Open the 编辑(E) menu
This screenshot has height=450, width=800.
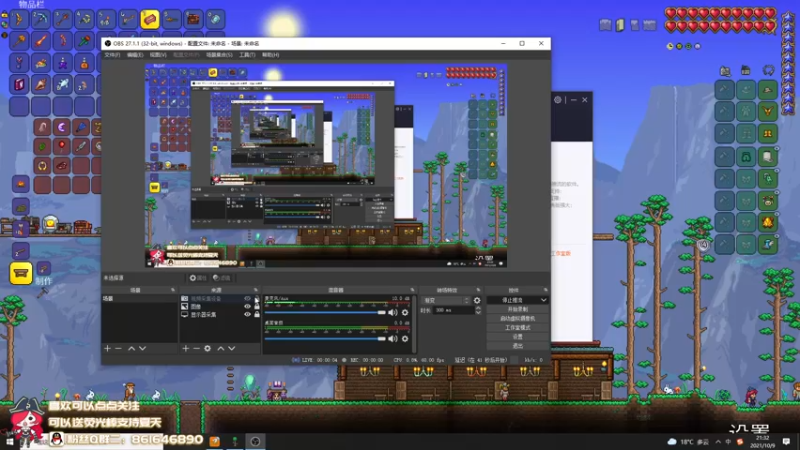coord(135,55)
